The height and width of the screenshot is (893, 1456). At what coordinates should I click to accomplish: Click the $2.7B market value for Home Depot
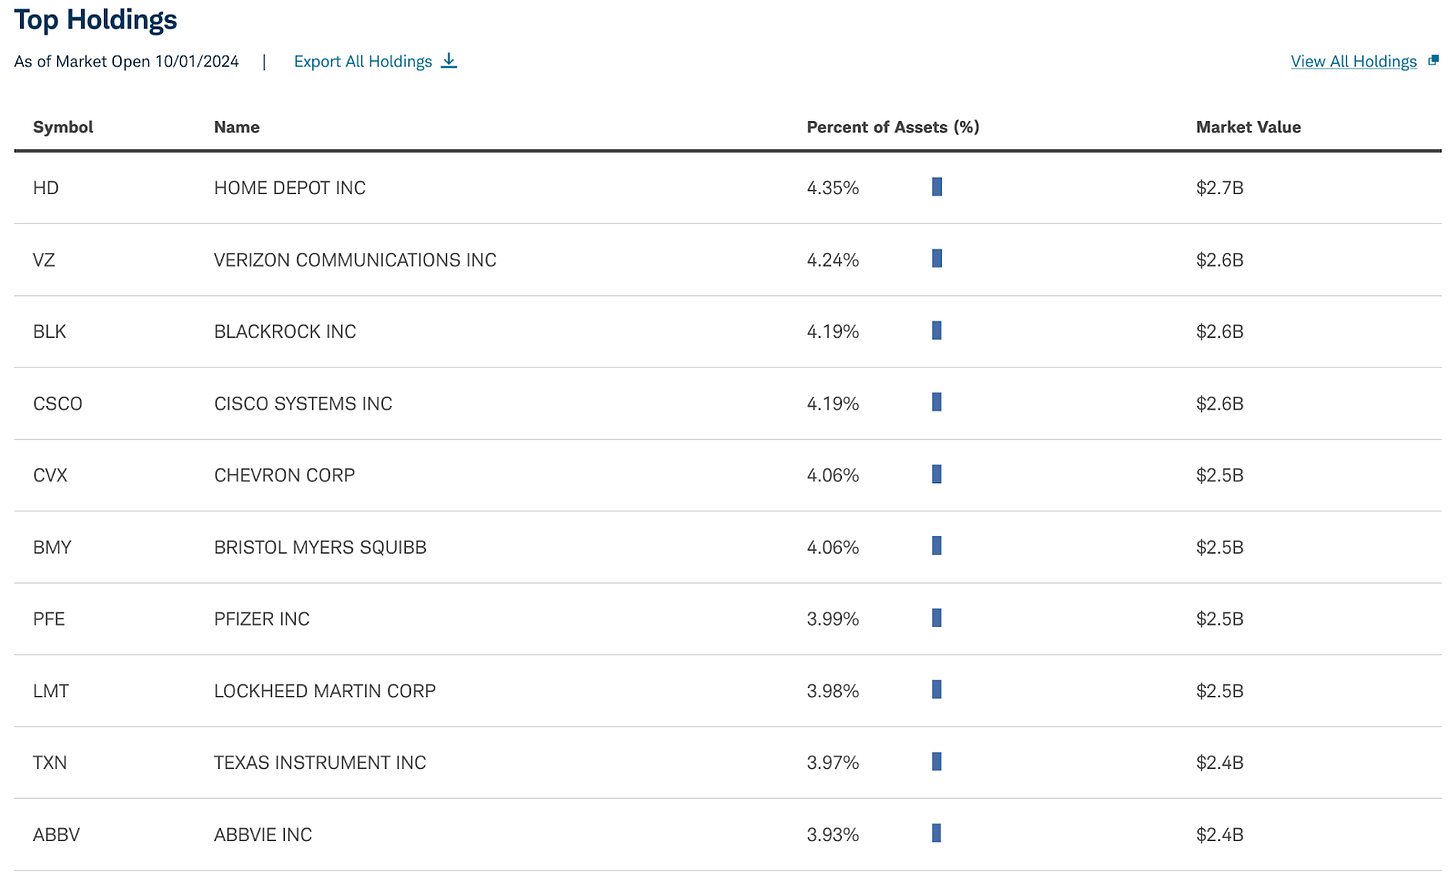tap(1220, 188)
